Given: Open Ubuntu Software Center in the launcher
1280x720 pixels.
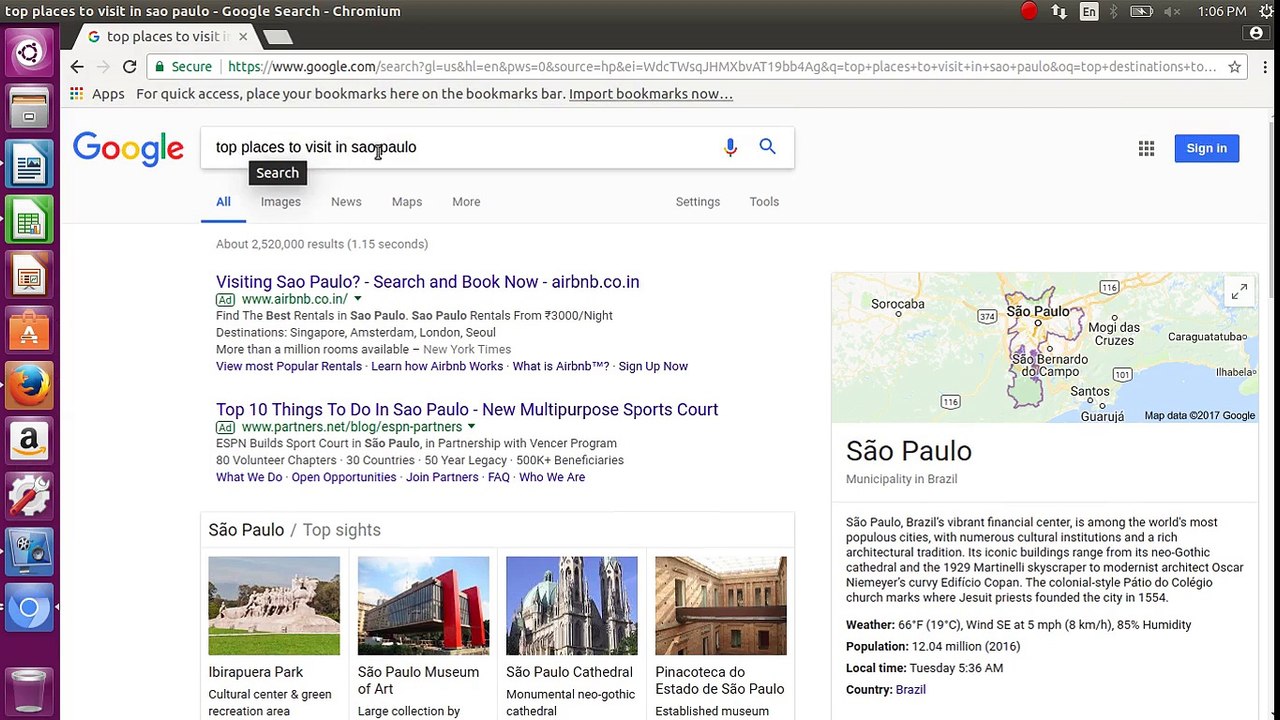Looking at the screenshot, I should (x=29, y=329).
